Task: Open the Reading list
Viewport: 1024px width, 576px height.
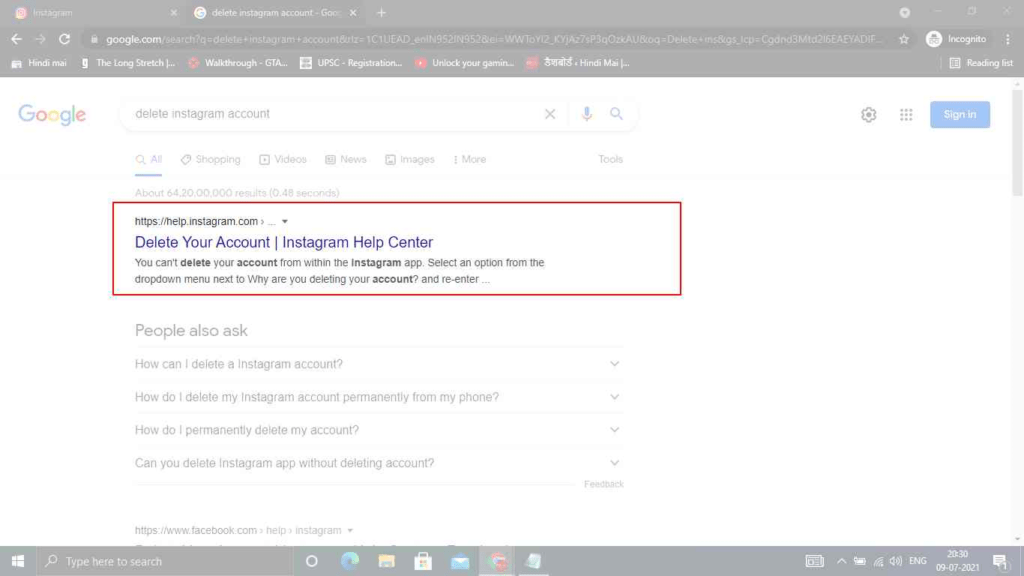Action: 981,63
